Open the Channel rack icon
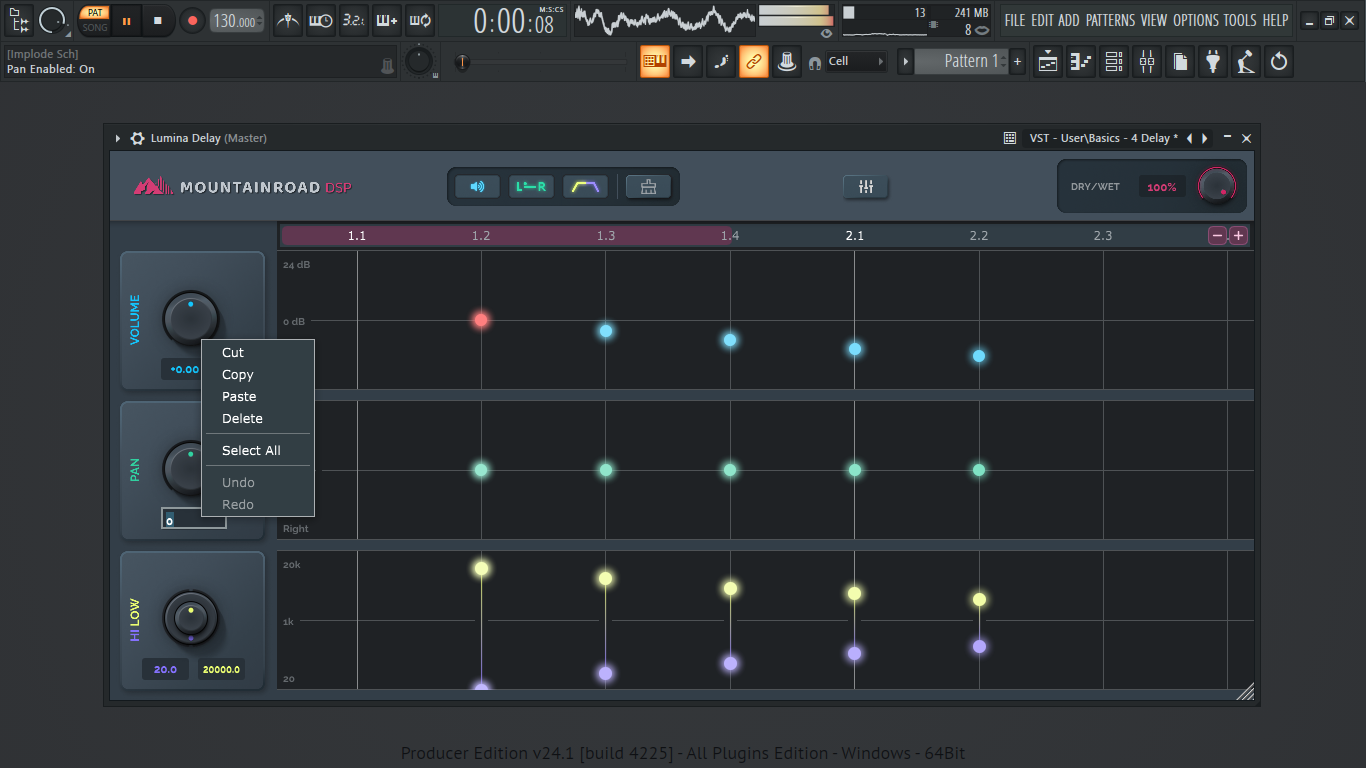Screen dimensions: 1366x768 pos(1114,61)
